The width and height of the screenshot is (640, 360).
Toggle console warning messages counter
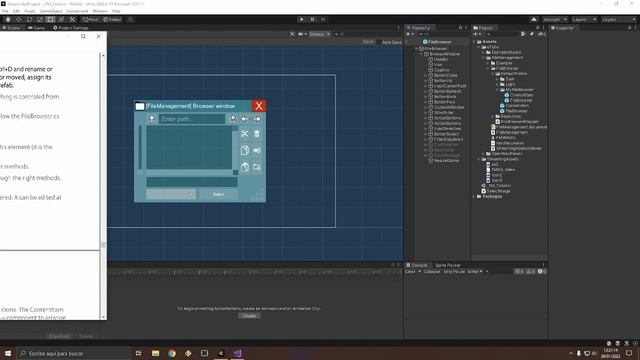coord(530,271)
